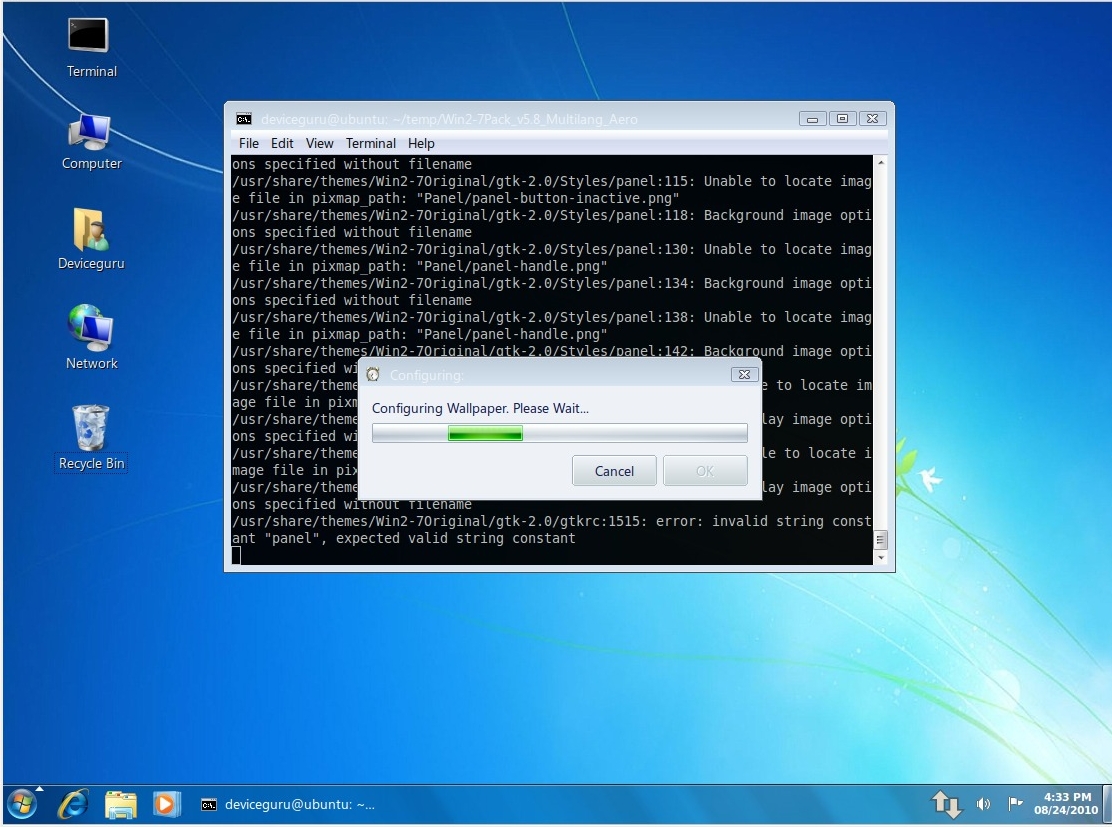Click the date 08/24/2010 in tray
The height and width of the screenshot is (827, 1112).
1066,810
